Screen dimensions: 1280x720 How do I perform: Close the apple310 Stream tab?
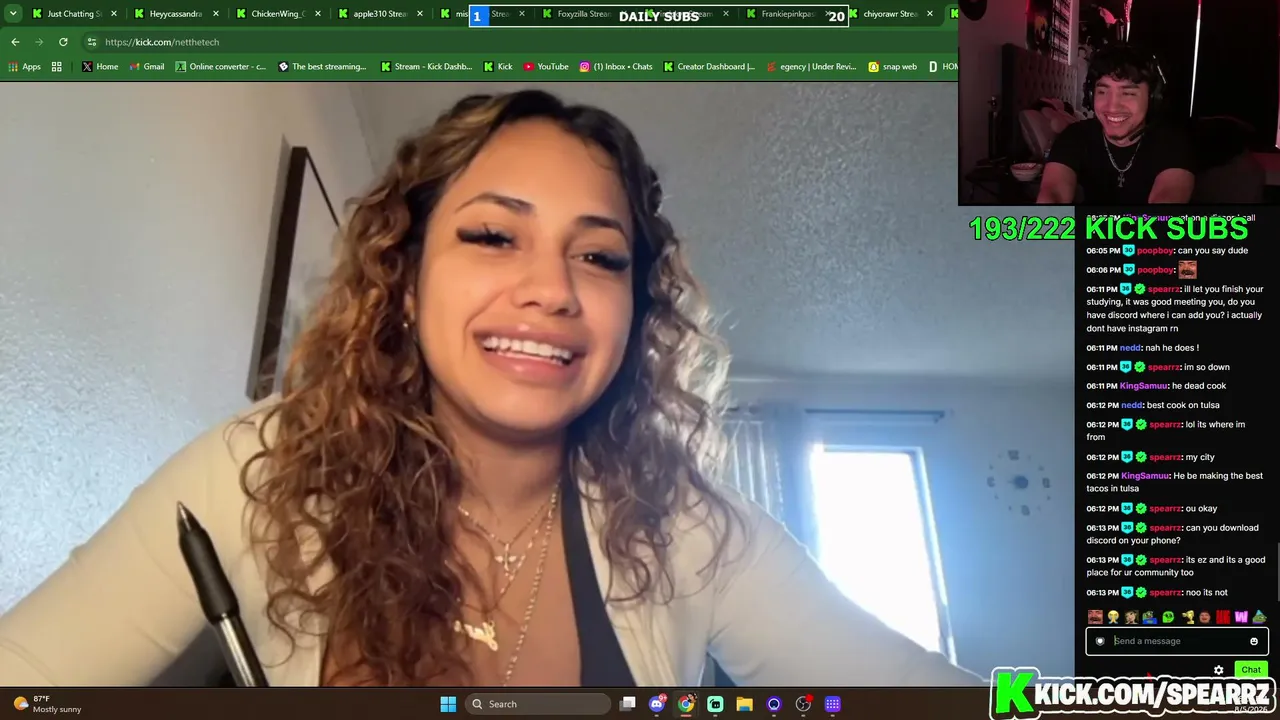click(x=420, y=14)
